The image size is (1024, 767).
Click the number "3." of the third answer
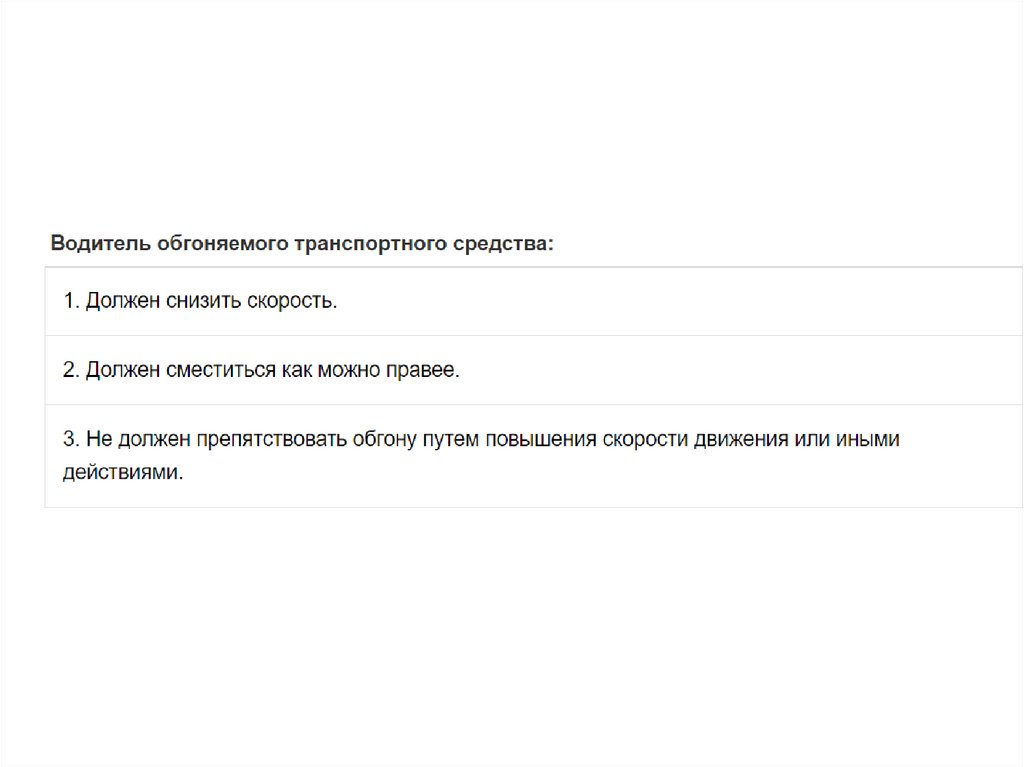tap(70, 439)
